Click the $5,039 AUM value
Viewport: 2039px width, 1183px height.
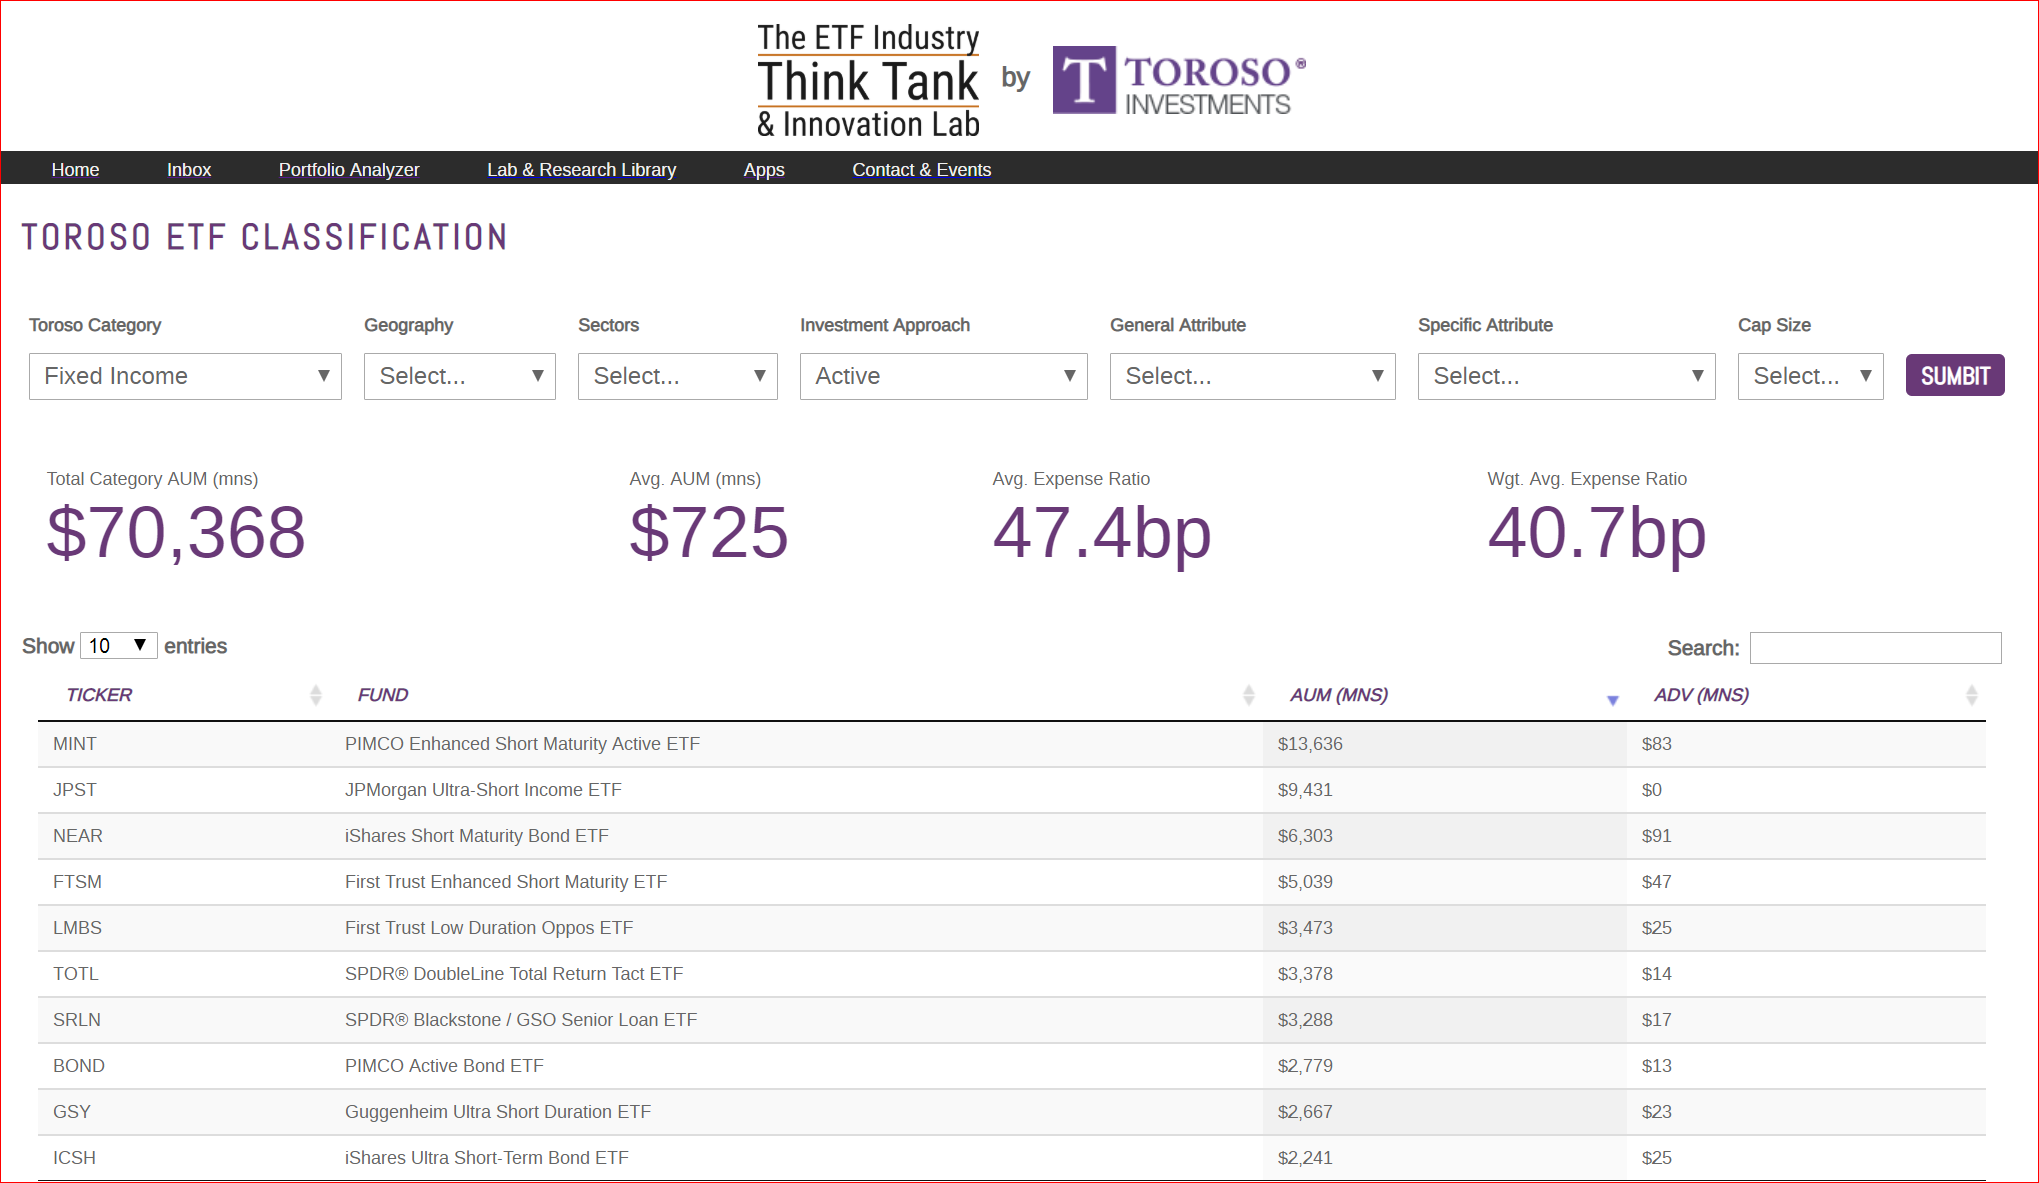(1305, 882)
